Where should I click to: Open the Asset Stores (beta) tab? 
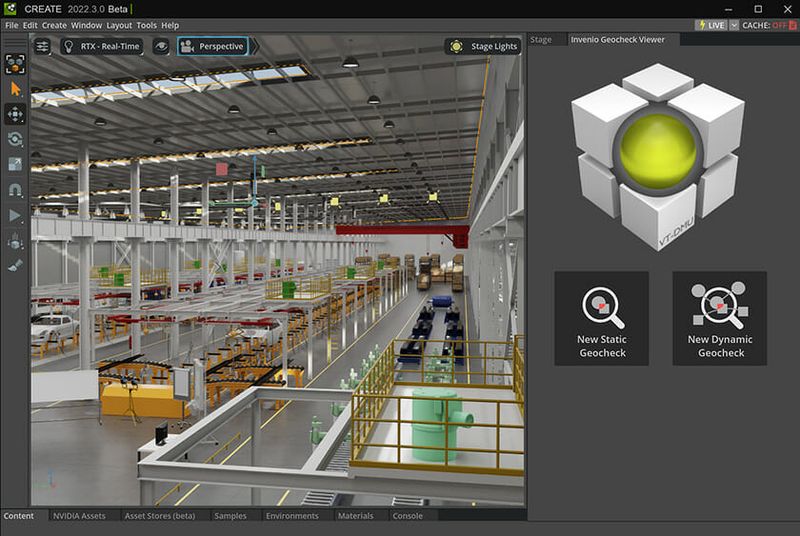click(x=160, y=516)
